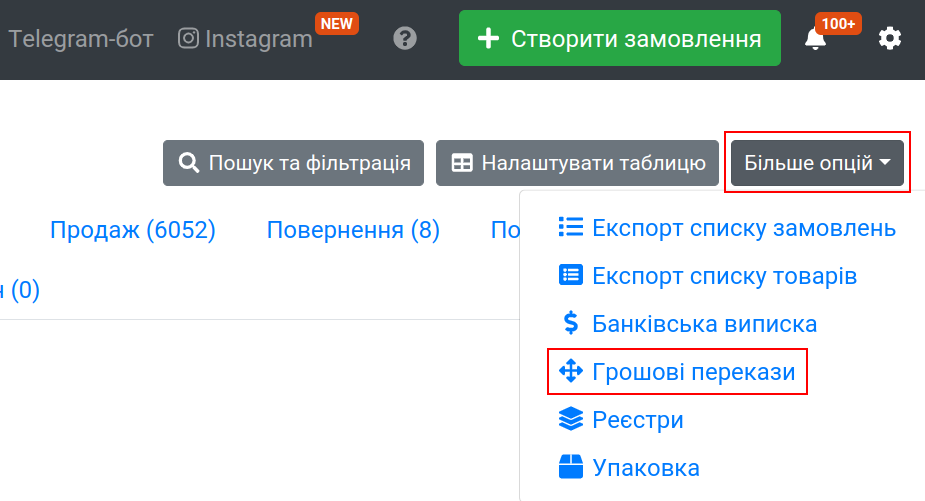This screenshot has height=501, width=925.
Task: Click the help question mark icon
Action: [405, 39]
